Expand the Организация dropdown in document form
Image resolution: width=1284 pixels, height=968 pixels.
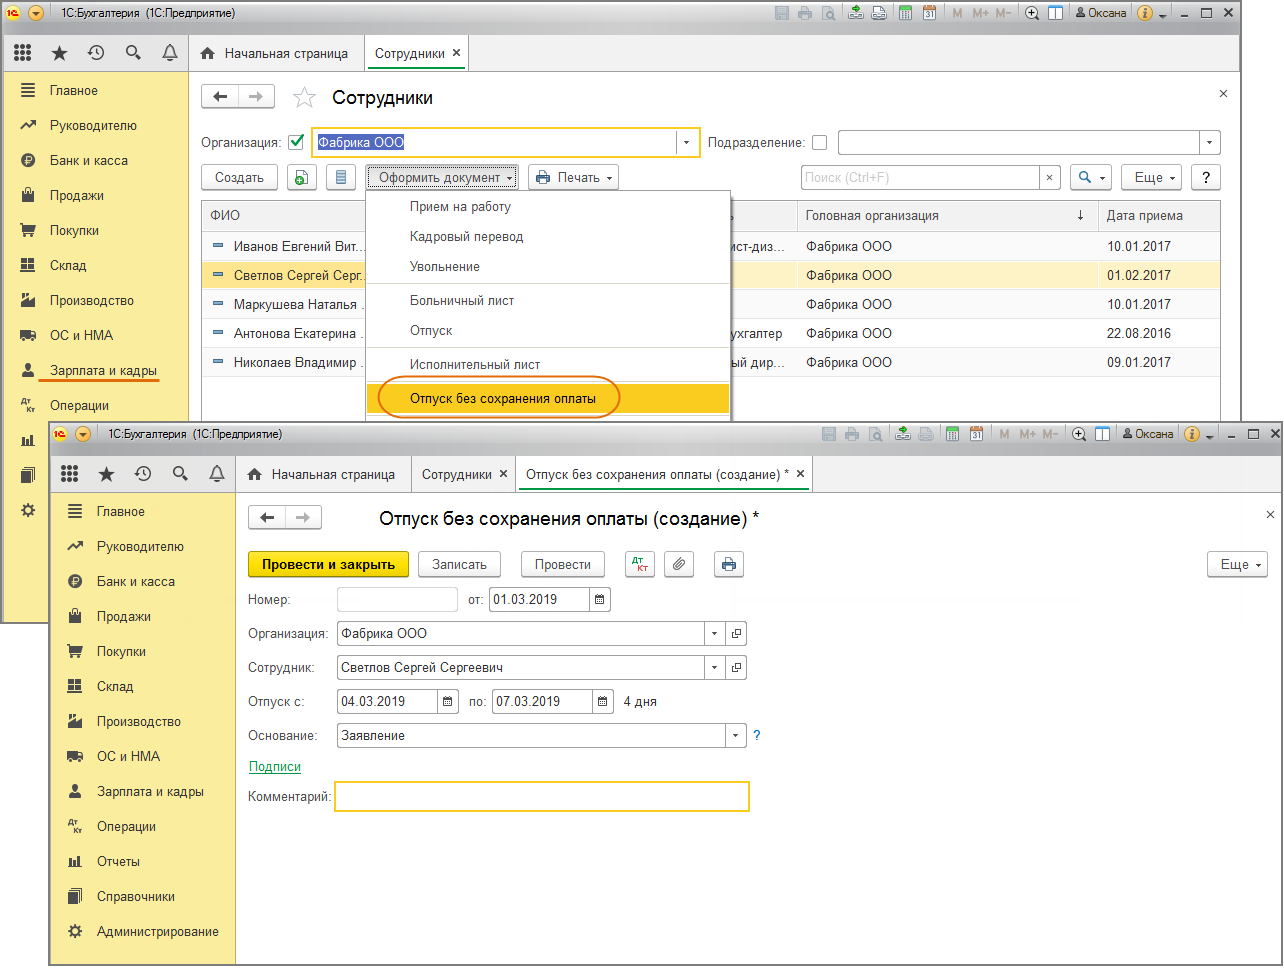pyautogui.click(x=714, y=634)
